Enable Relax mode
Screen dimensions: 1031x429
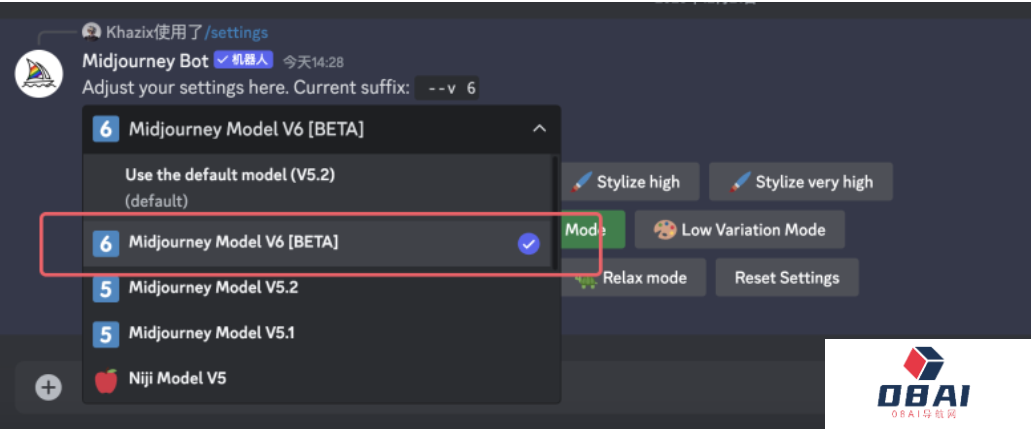pyautogui.click(x=633, y=277)
